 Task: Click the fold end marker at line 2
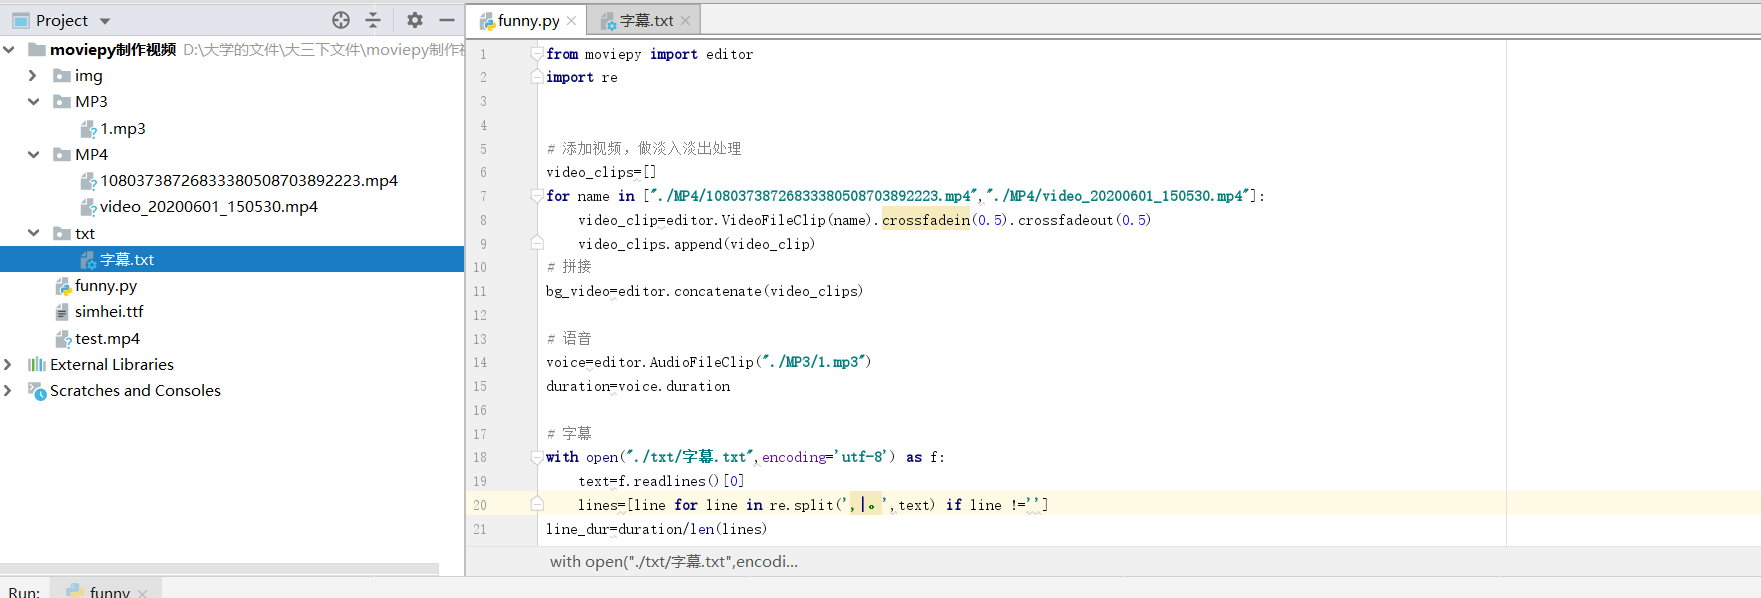(537, 77)
